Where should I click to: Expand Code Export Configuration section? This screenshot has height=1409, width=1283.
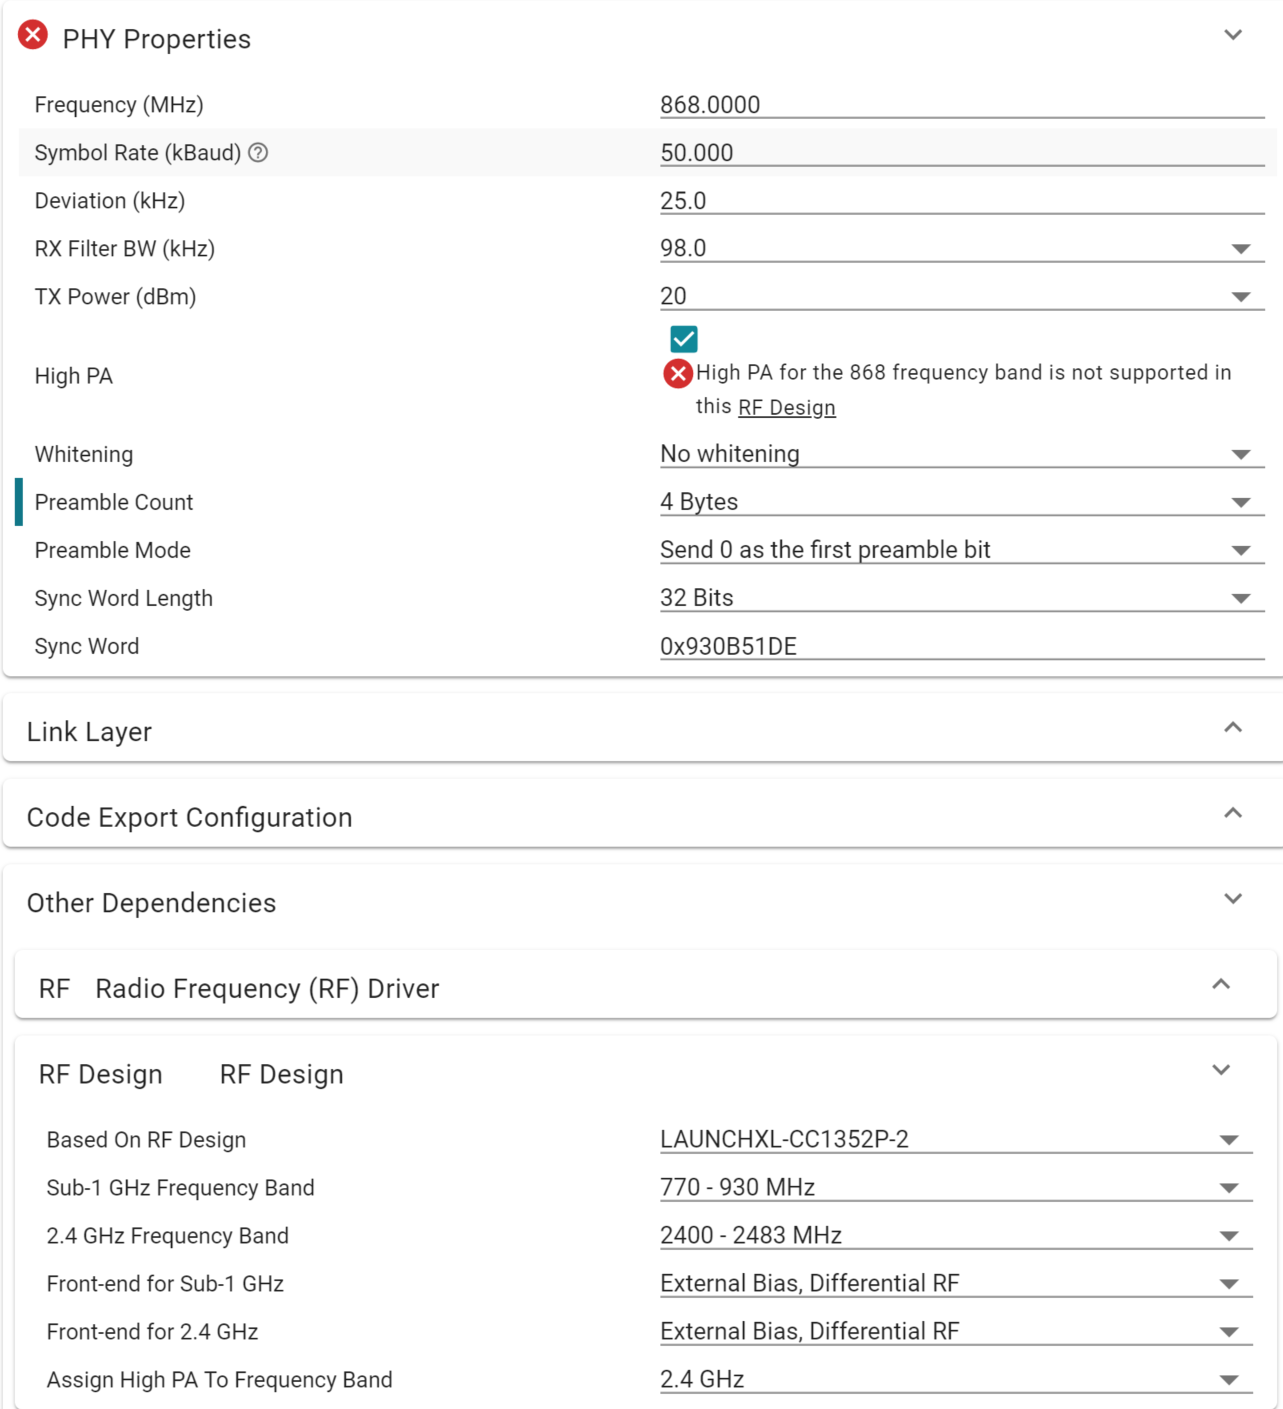1233,814
